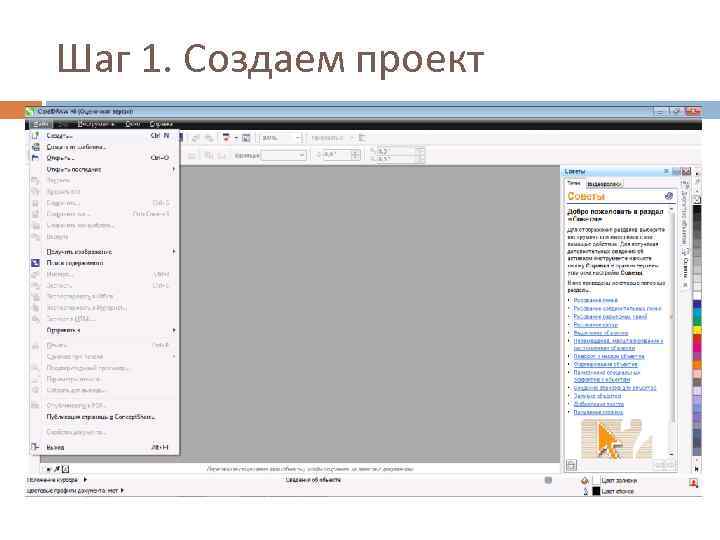Click the duplicate distance value fields
This screenshot has width=720, height=540.
(x=396, y=155)
